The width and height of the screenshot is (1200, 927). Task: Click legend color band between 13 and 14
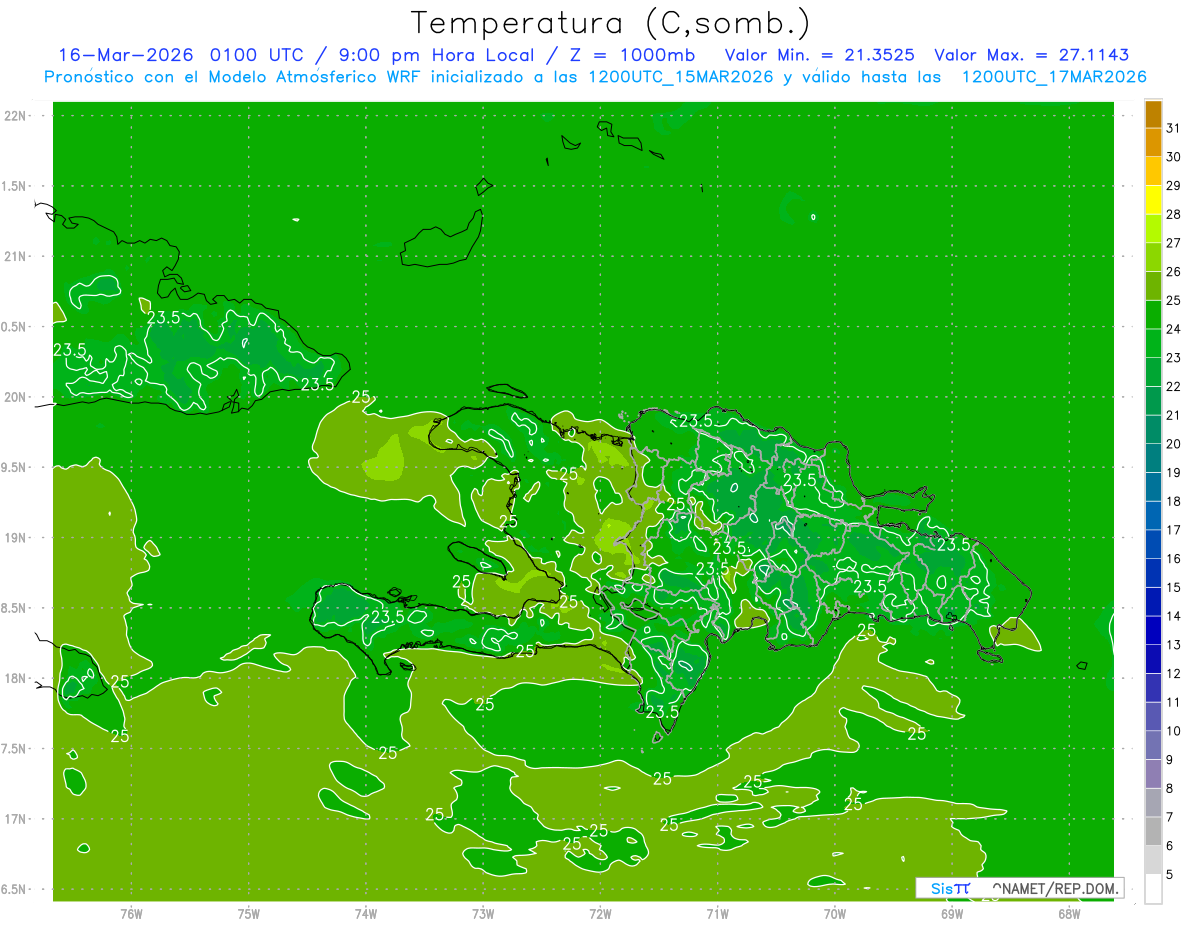pyautogui.click(x=1153, y=631)
